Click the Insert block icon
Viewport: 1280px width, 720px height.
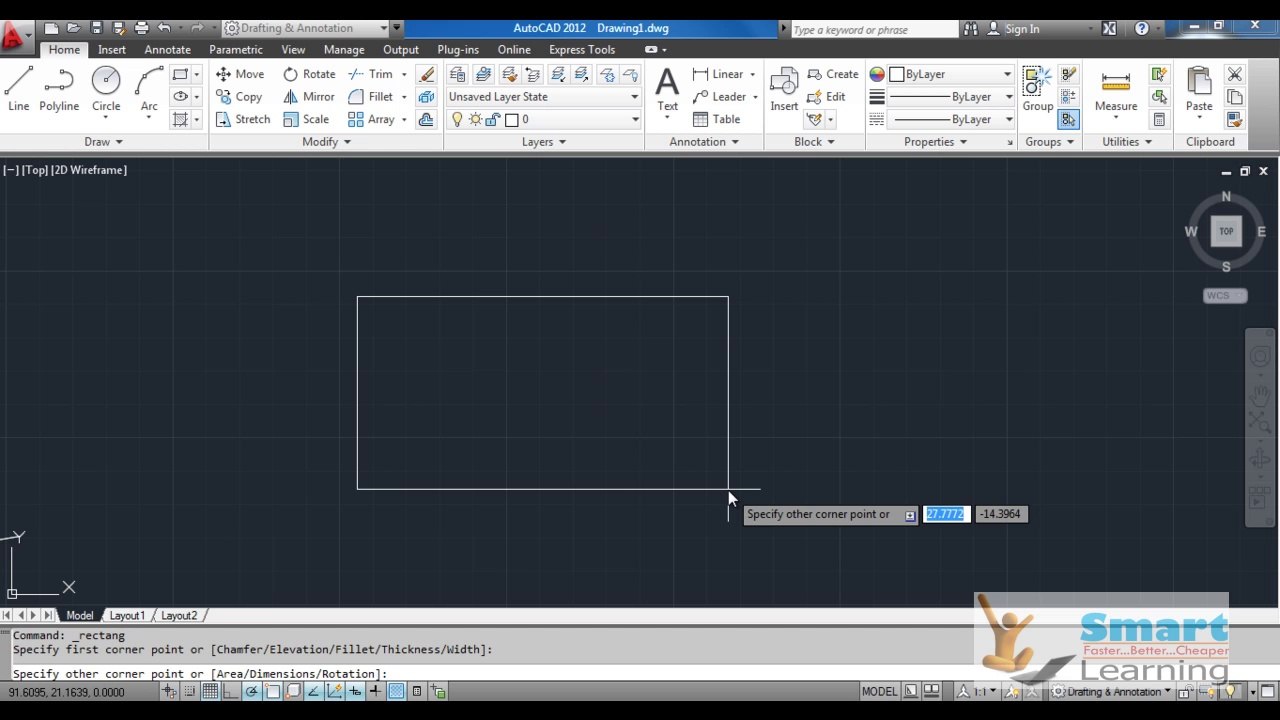click(784, 89)
